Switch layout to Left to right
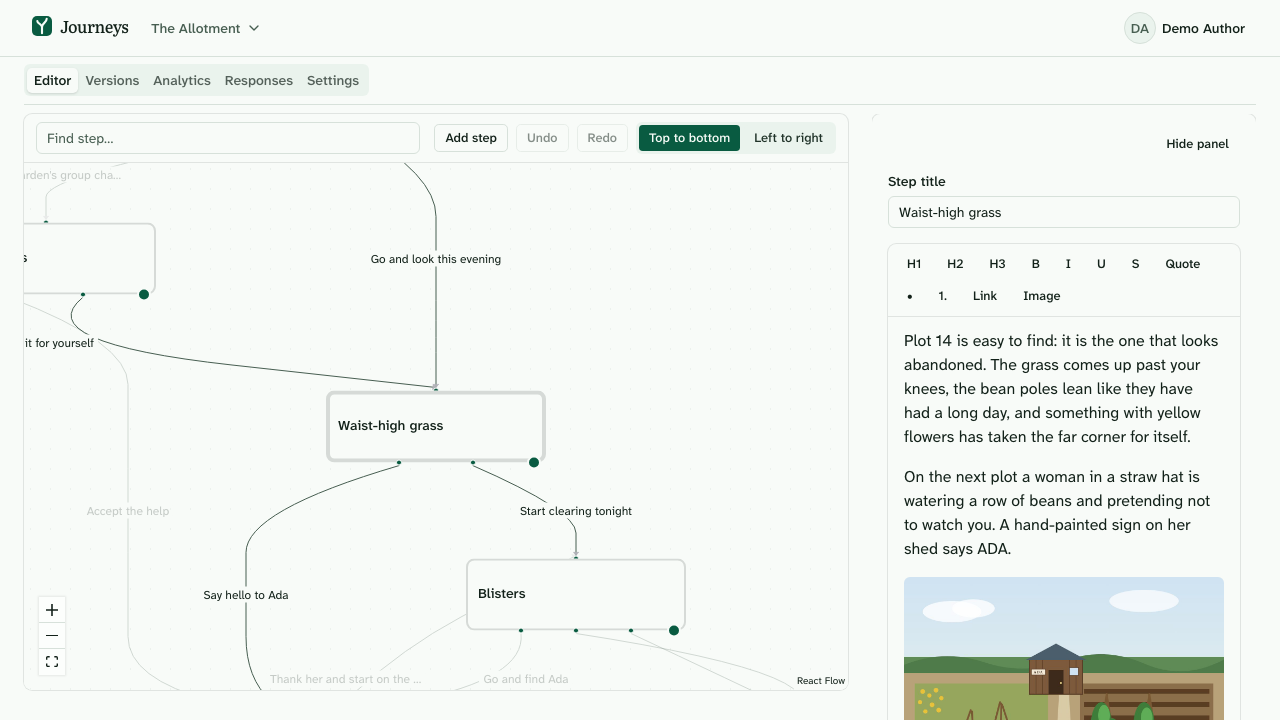 coord(788,138)
